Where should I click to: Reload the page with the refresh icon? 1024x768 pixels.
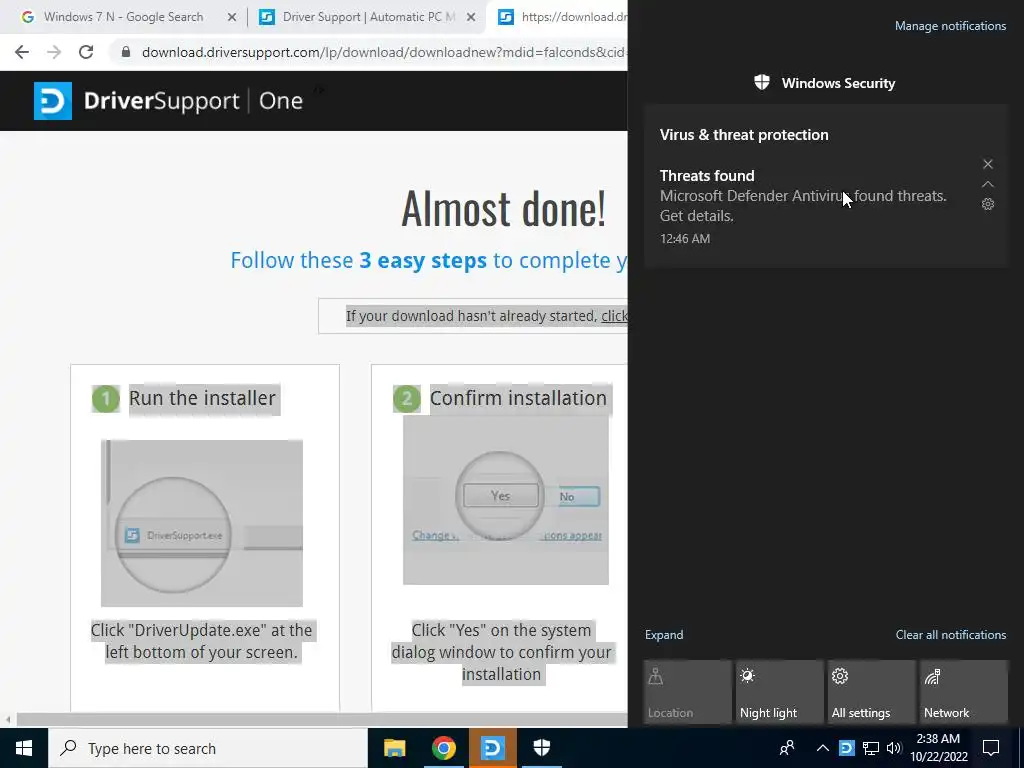tap(86, 52)
